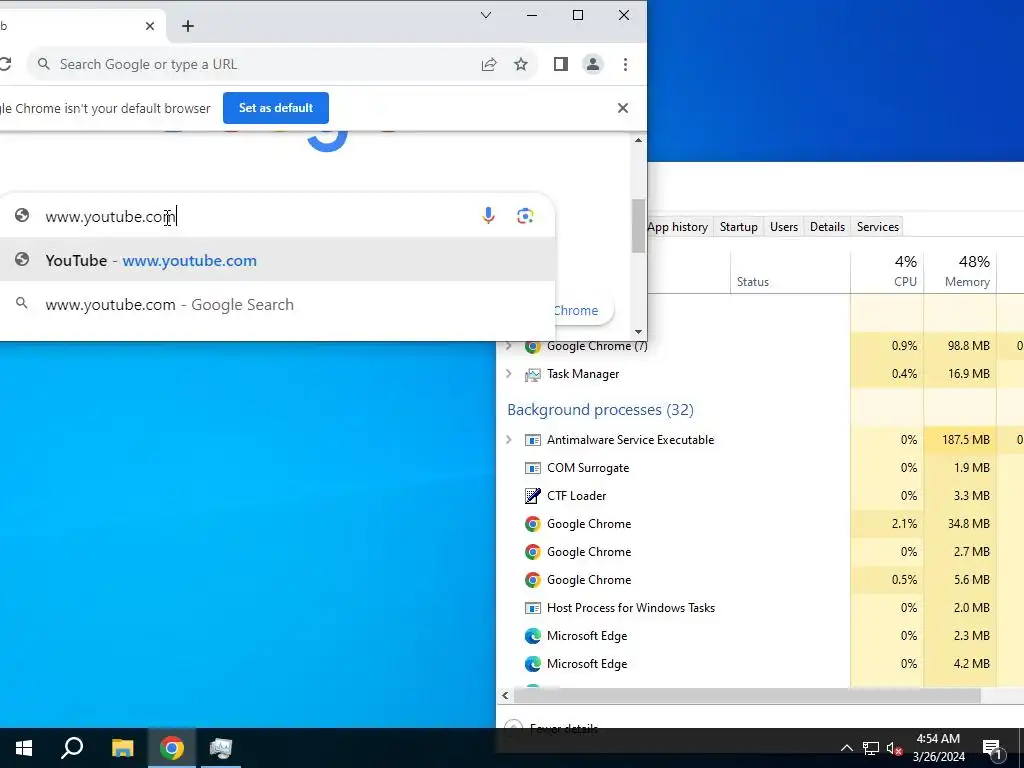Click share this page icon
Screen dimensions: 1024x768
489,64
